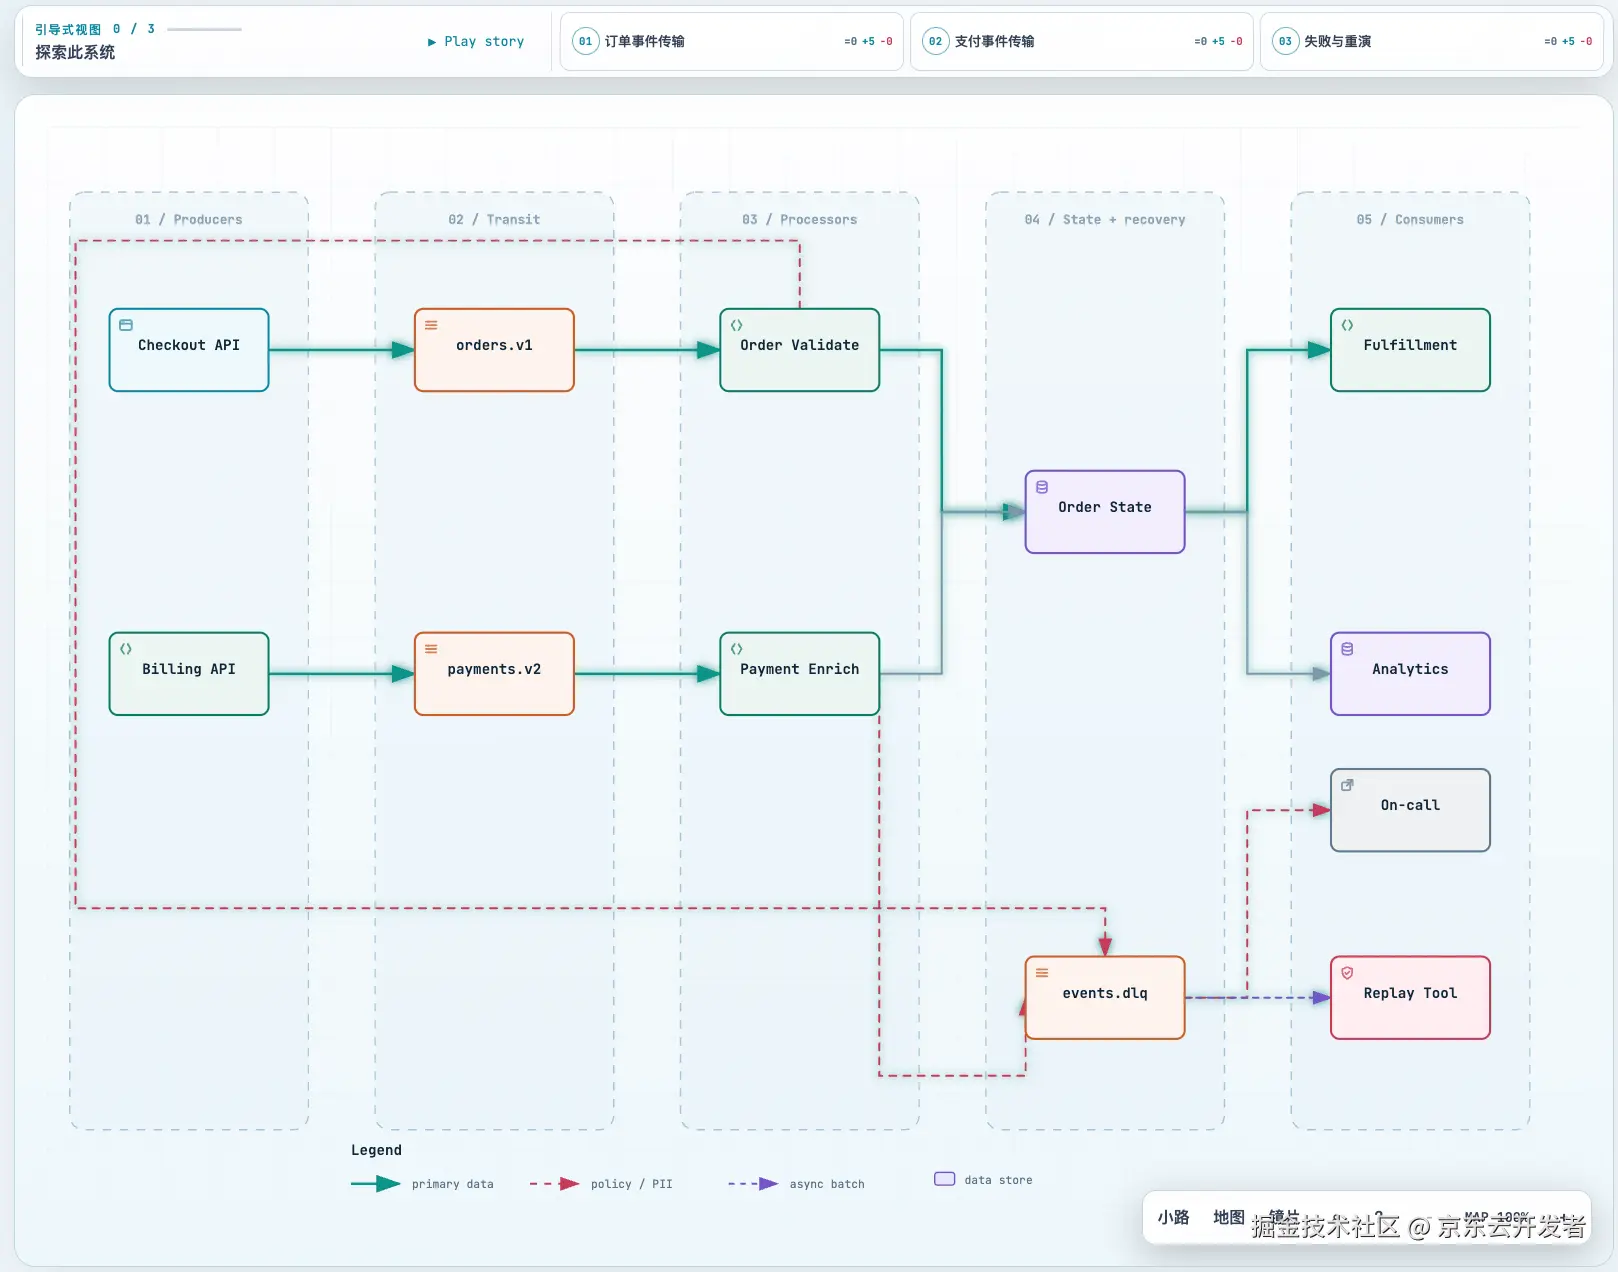Open story step 02 支付事件传输
1618x1272 pixels.
pos(1082,41)
